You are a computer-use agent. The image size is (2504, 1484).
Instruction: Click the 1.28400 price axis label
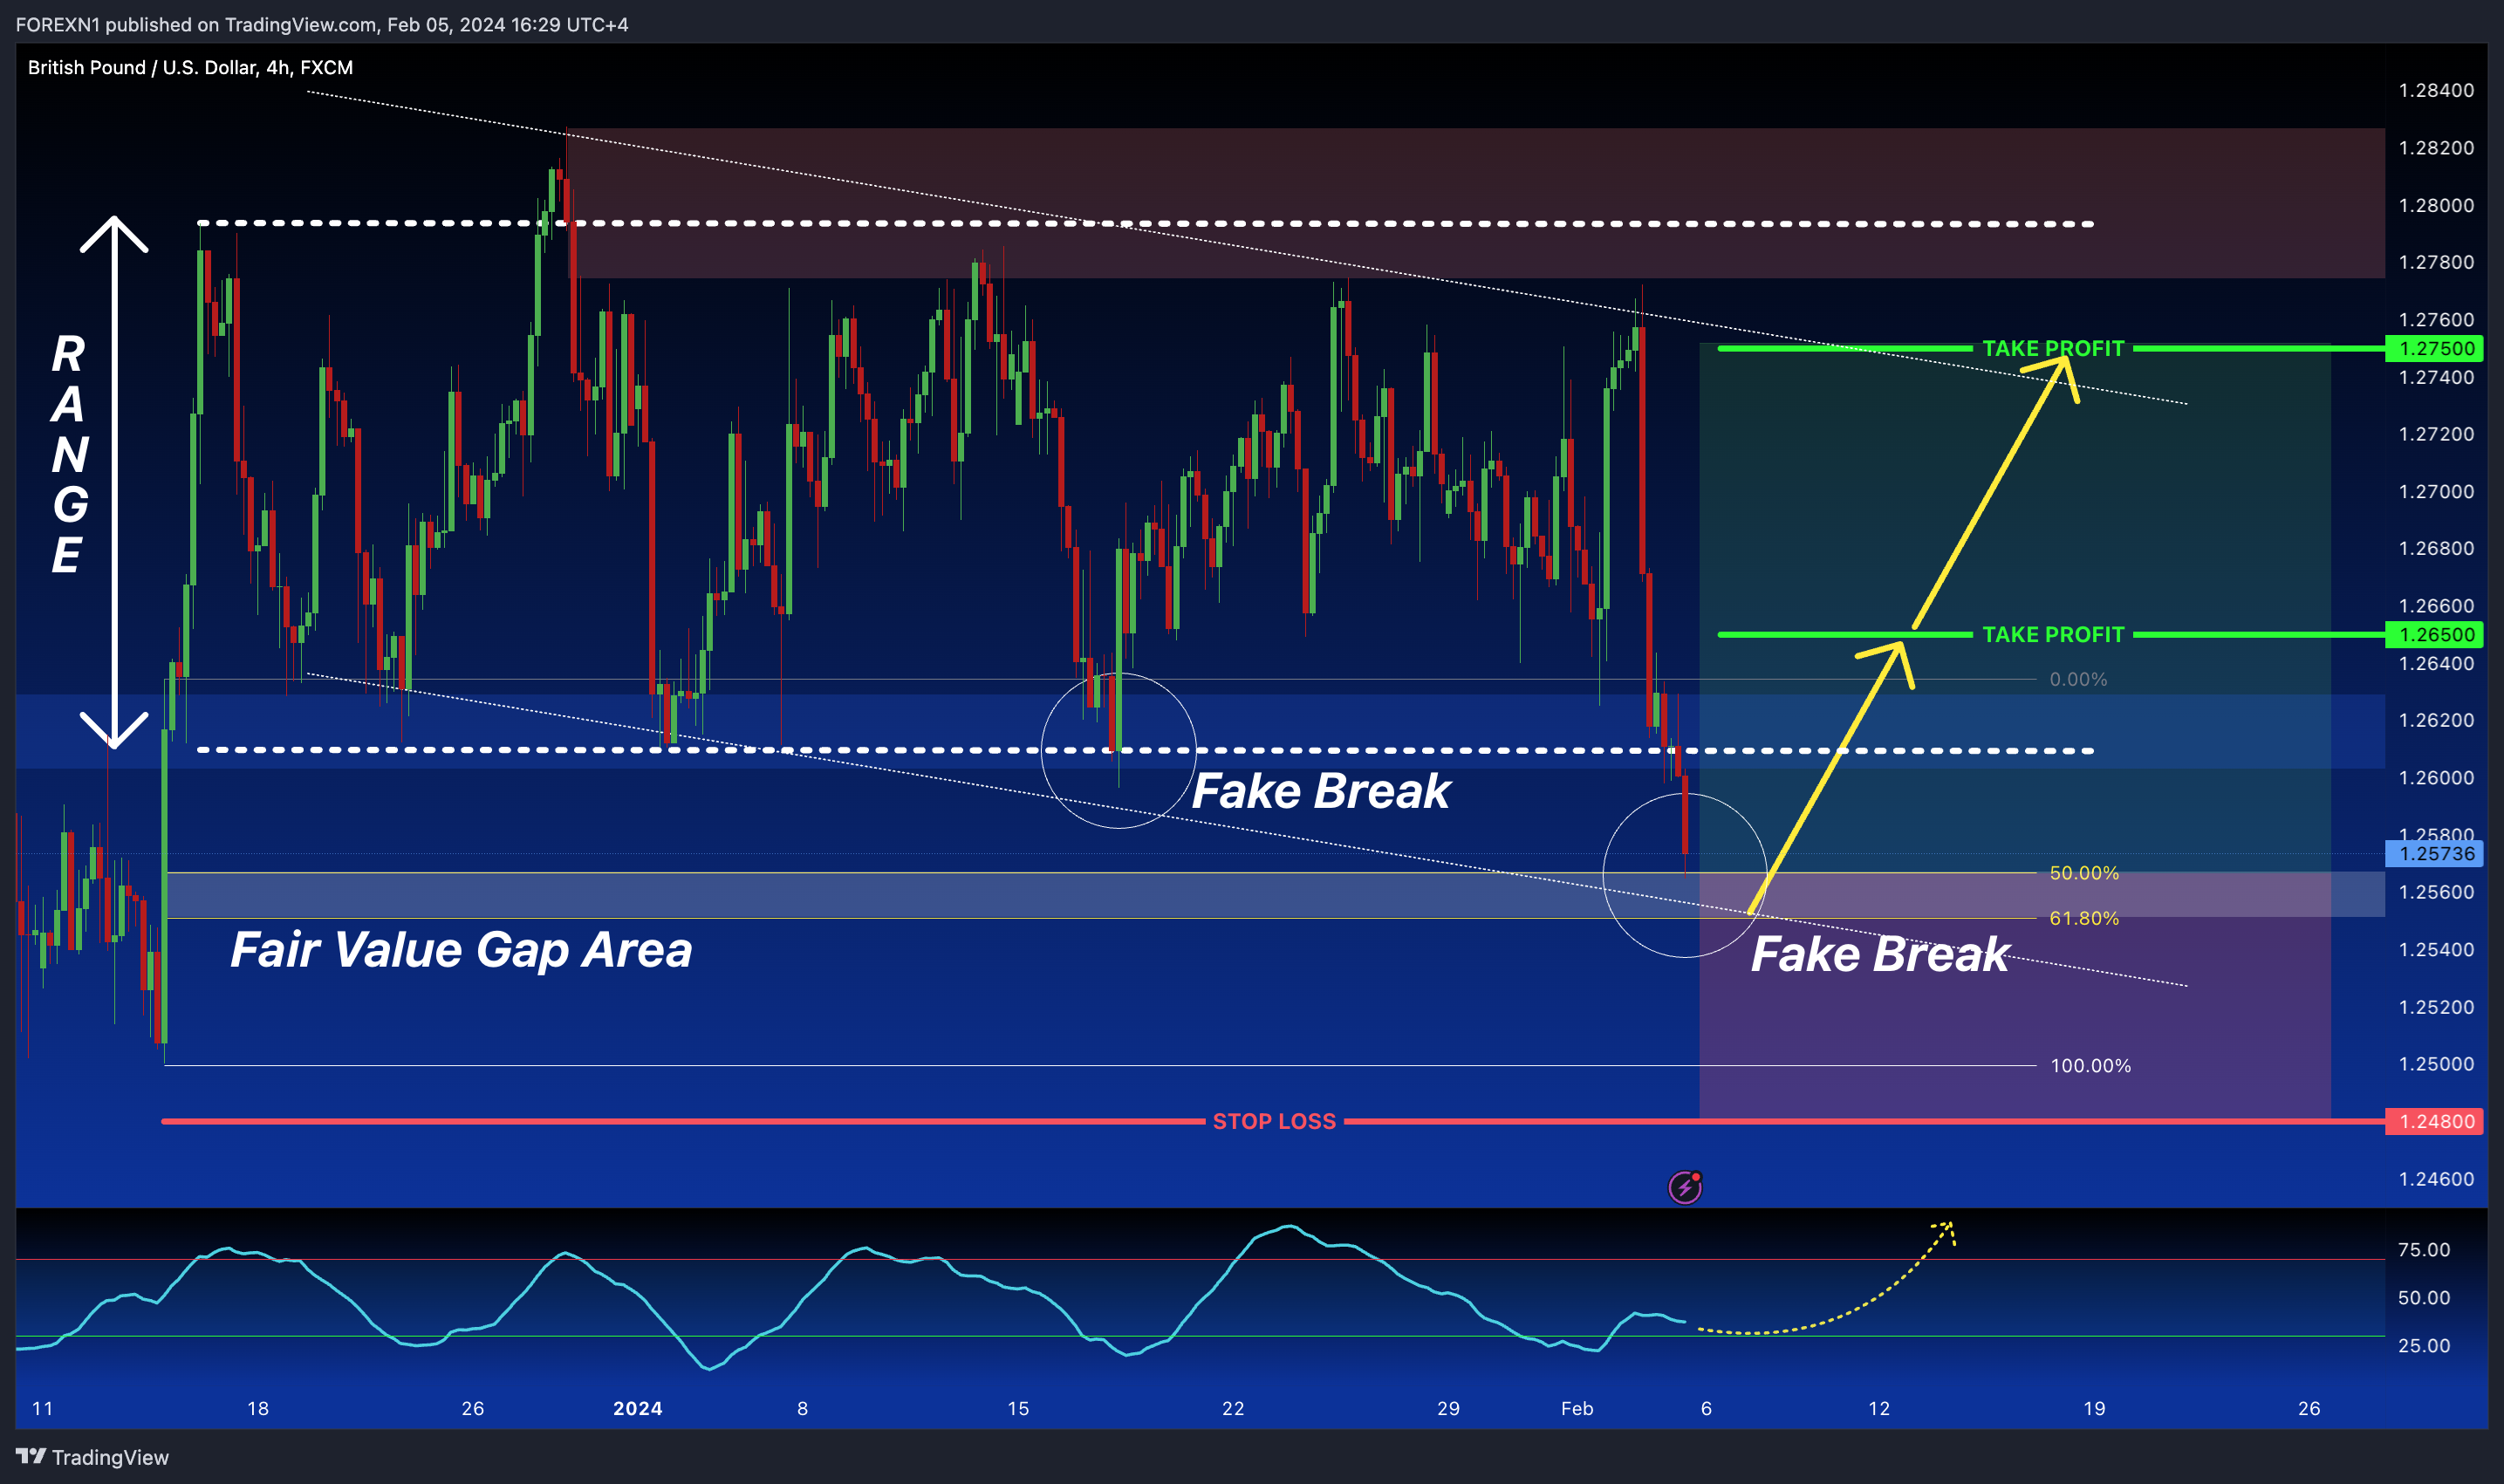pos(2436,91)
